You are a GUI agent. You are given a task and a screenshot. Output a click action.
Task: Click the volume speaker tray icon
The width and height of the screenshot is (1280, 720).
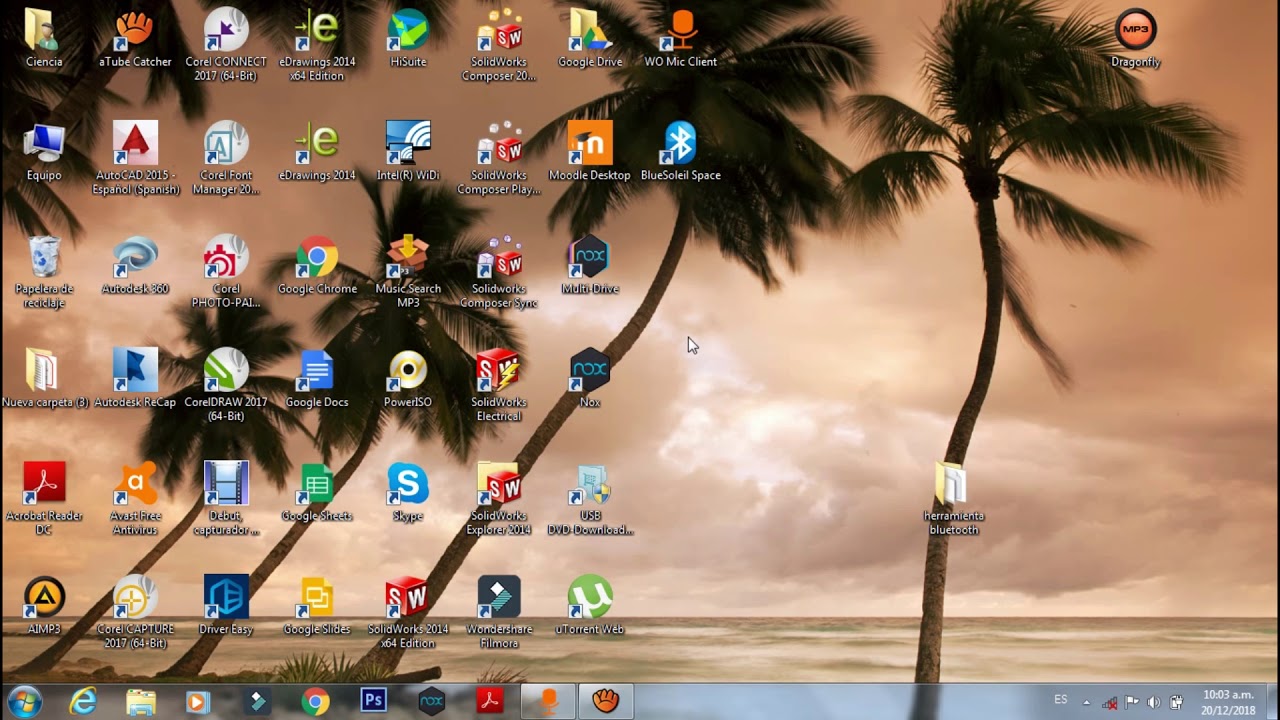click(x=1154, y=702)
